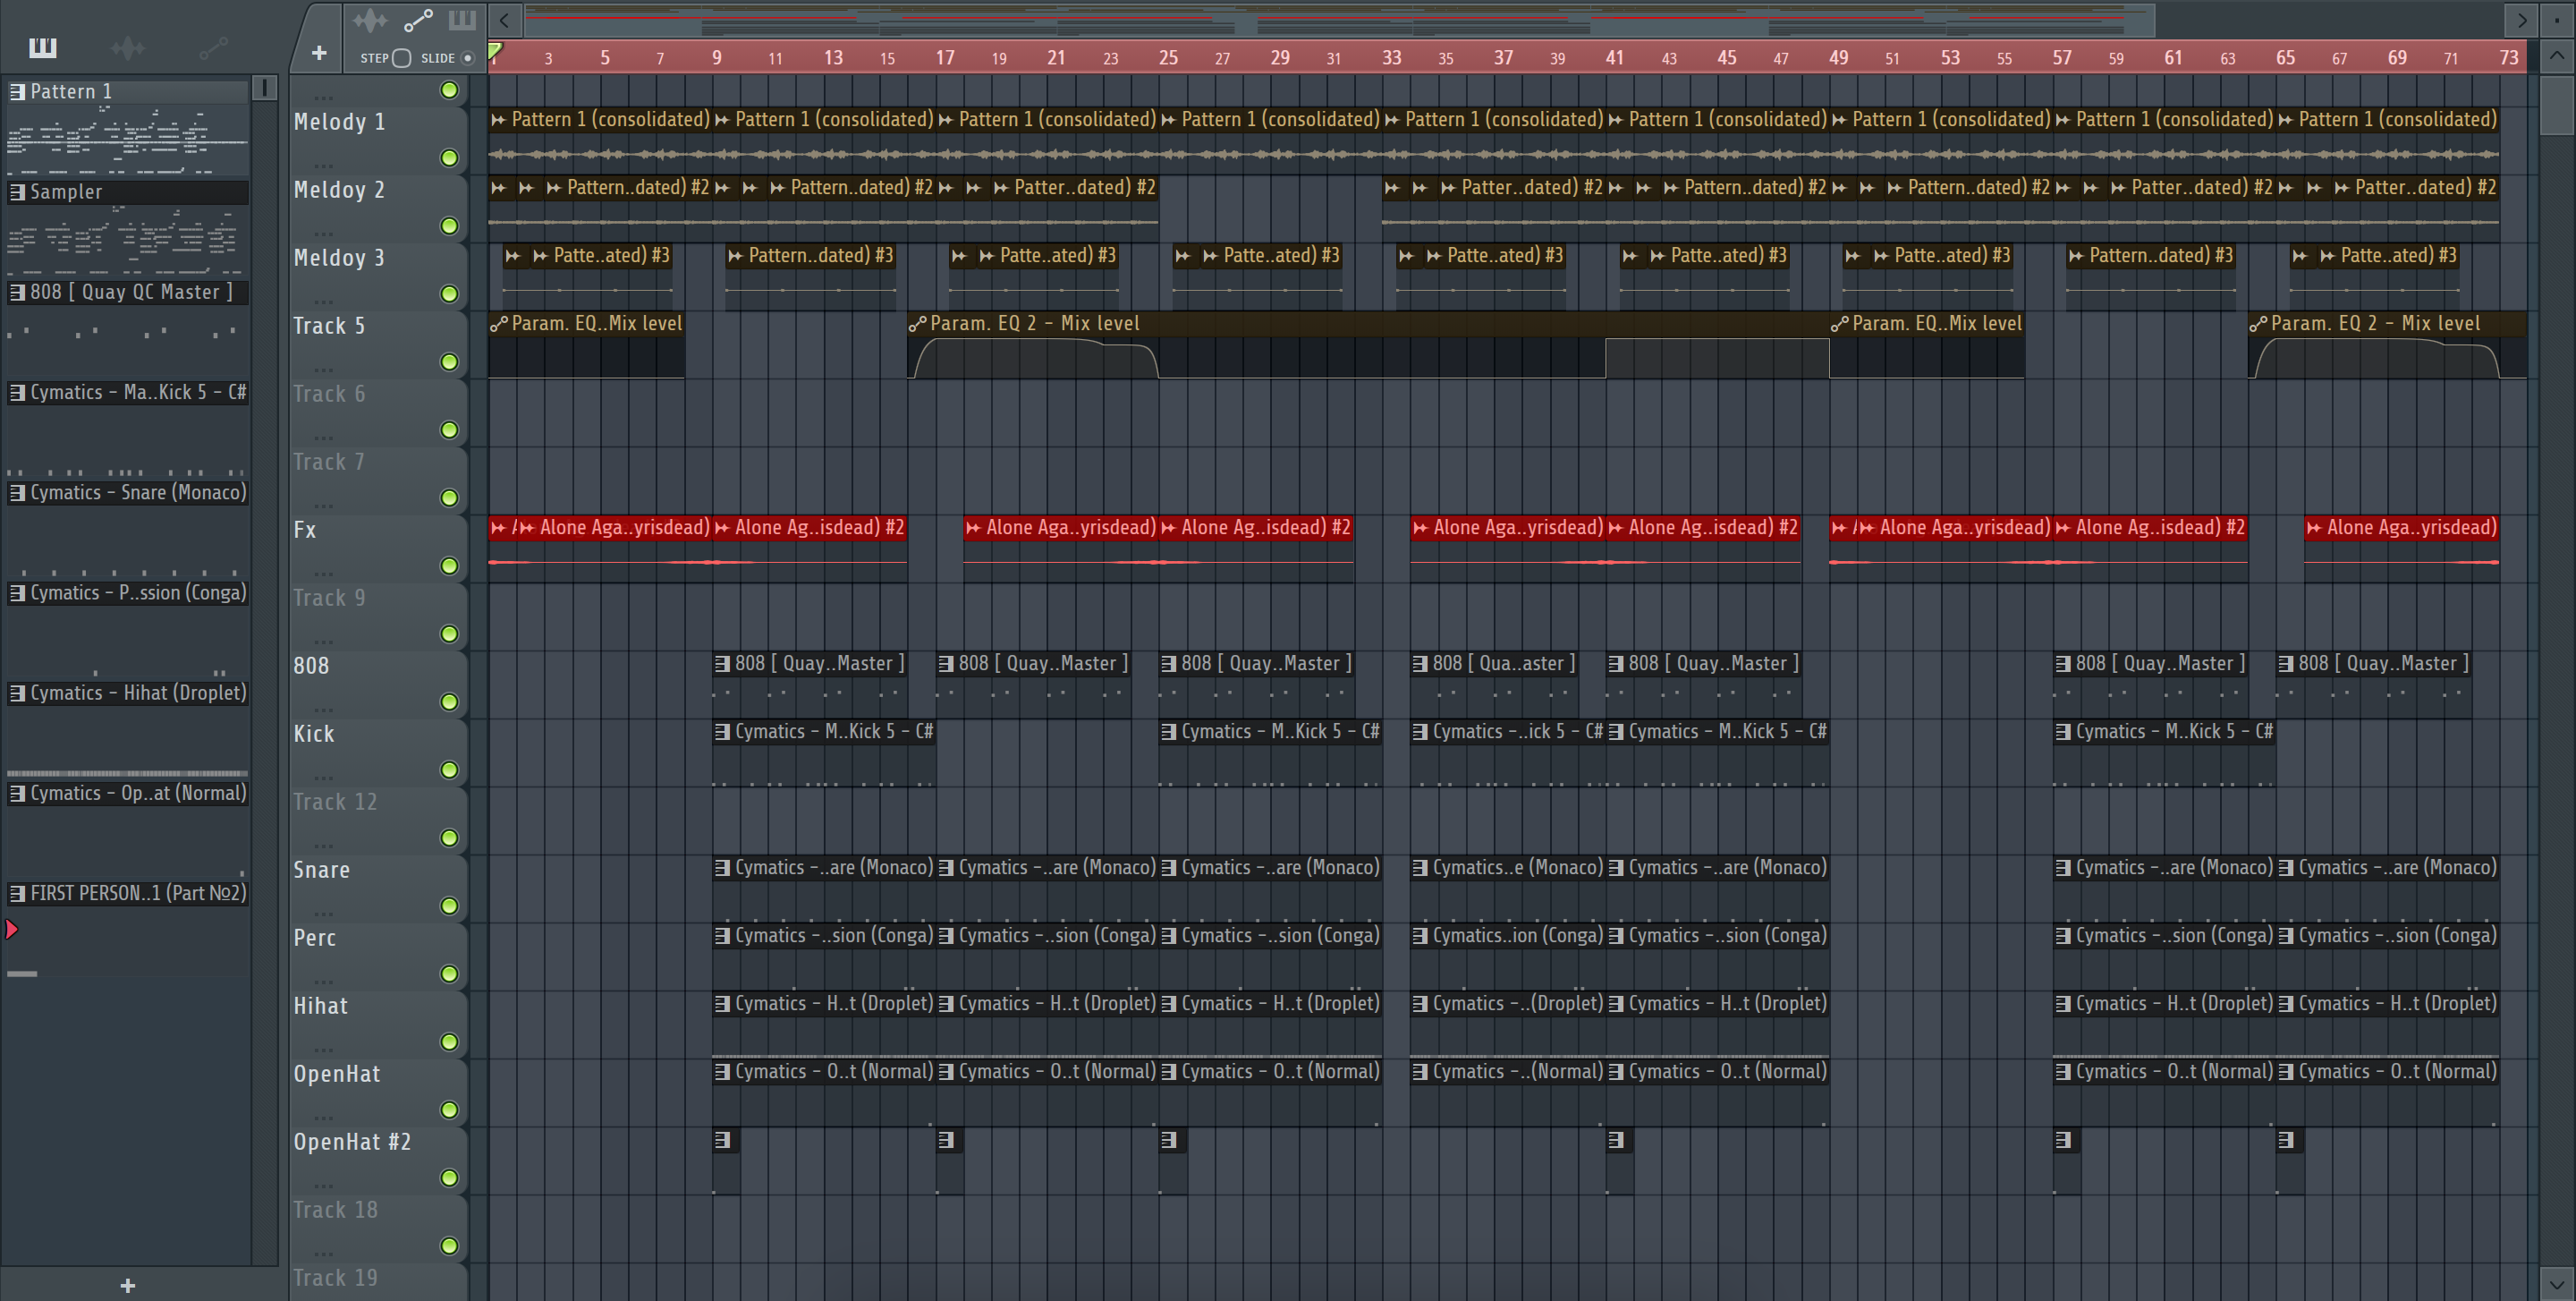Select Cymatics P..ssion (Conga) pattern in picker
The width and height of the screenshot is (2576, 1301).
[x=128, y=592]
